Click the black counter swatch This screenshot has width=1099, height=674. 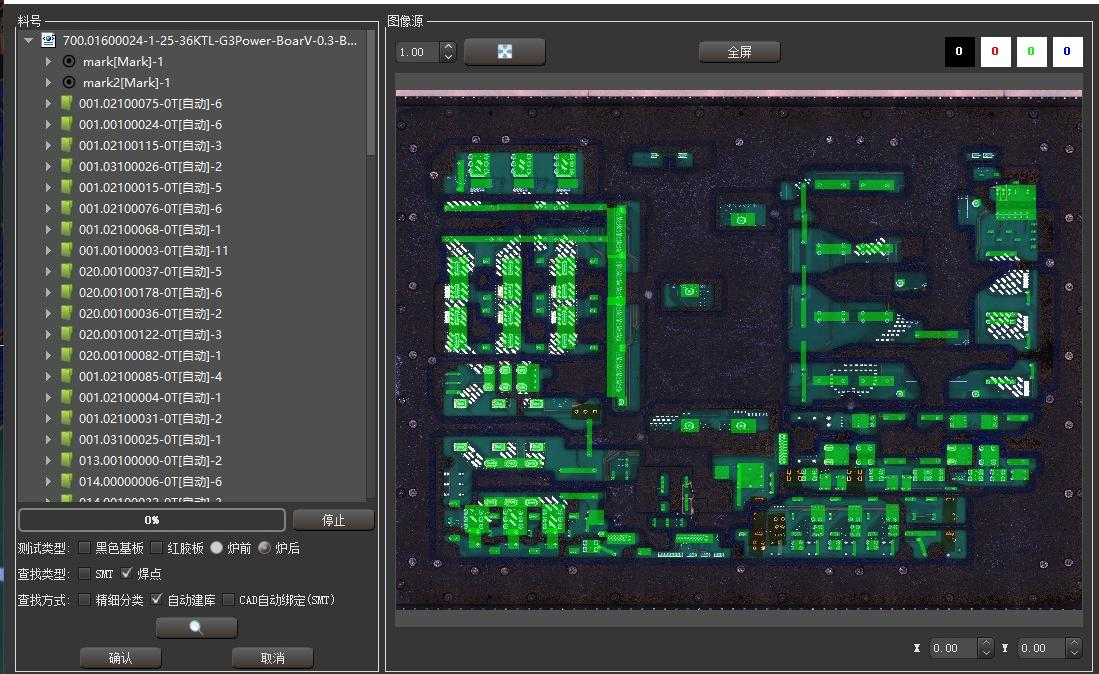tap(960, 51)
